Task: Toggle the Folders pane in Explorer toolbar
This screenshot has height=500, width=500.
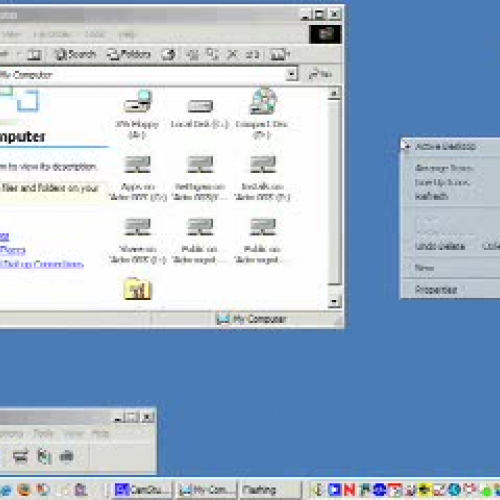Action: (129, 54)
